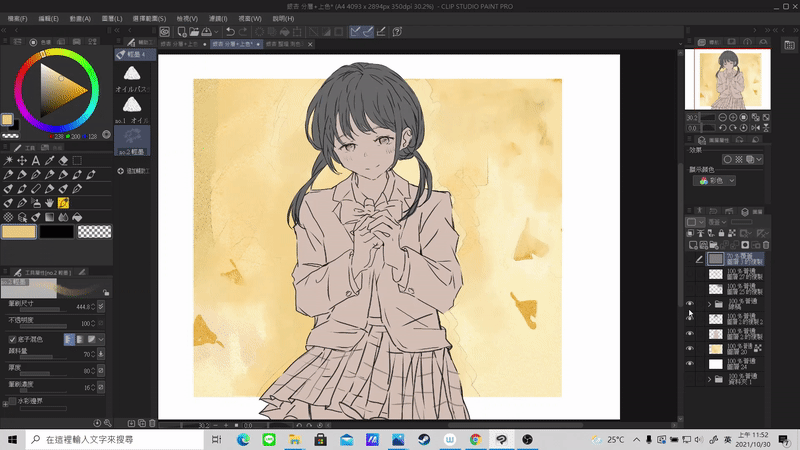The width and height of the screenshot is (800, 450).
Task: Click the lock layer icon
Action: point(721,233)
